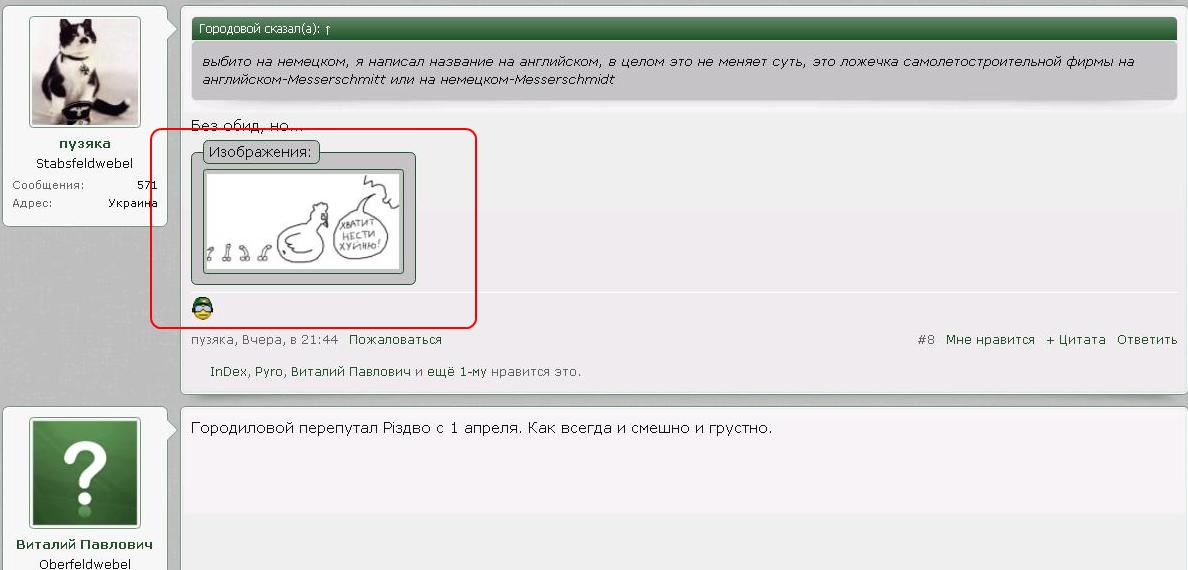The width and height of the screenshot is (1188, 570).
Task: Open Виталий Павлович username under avatar
Action: (x=85, y=545)
